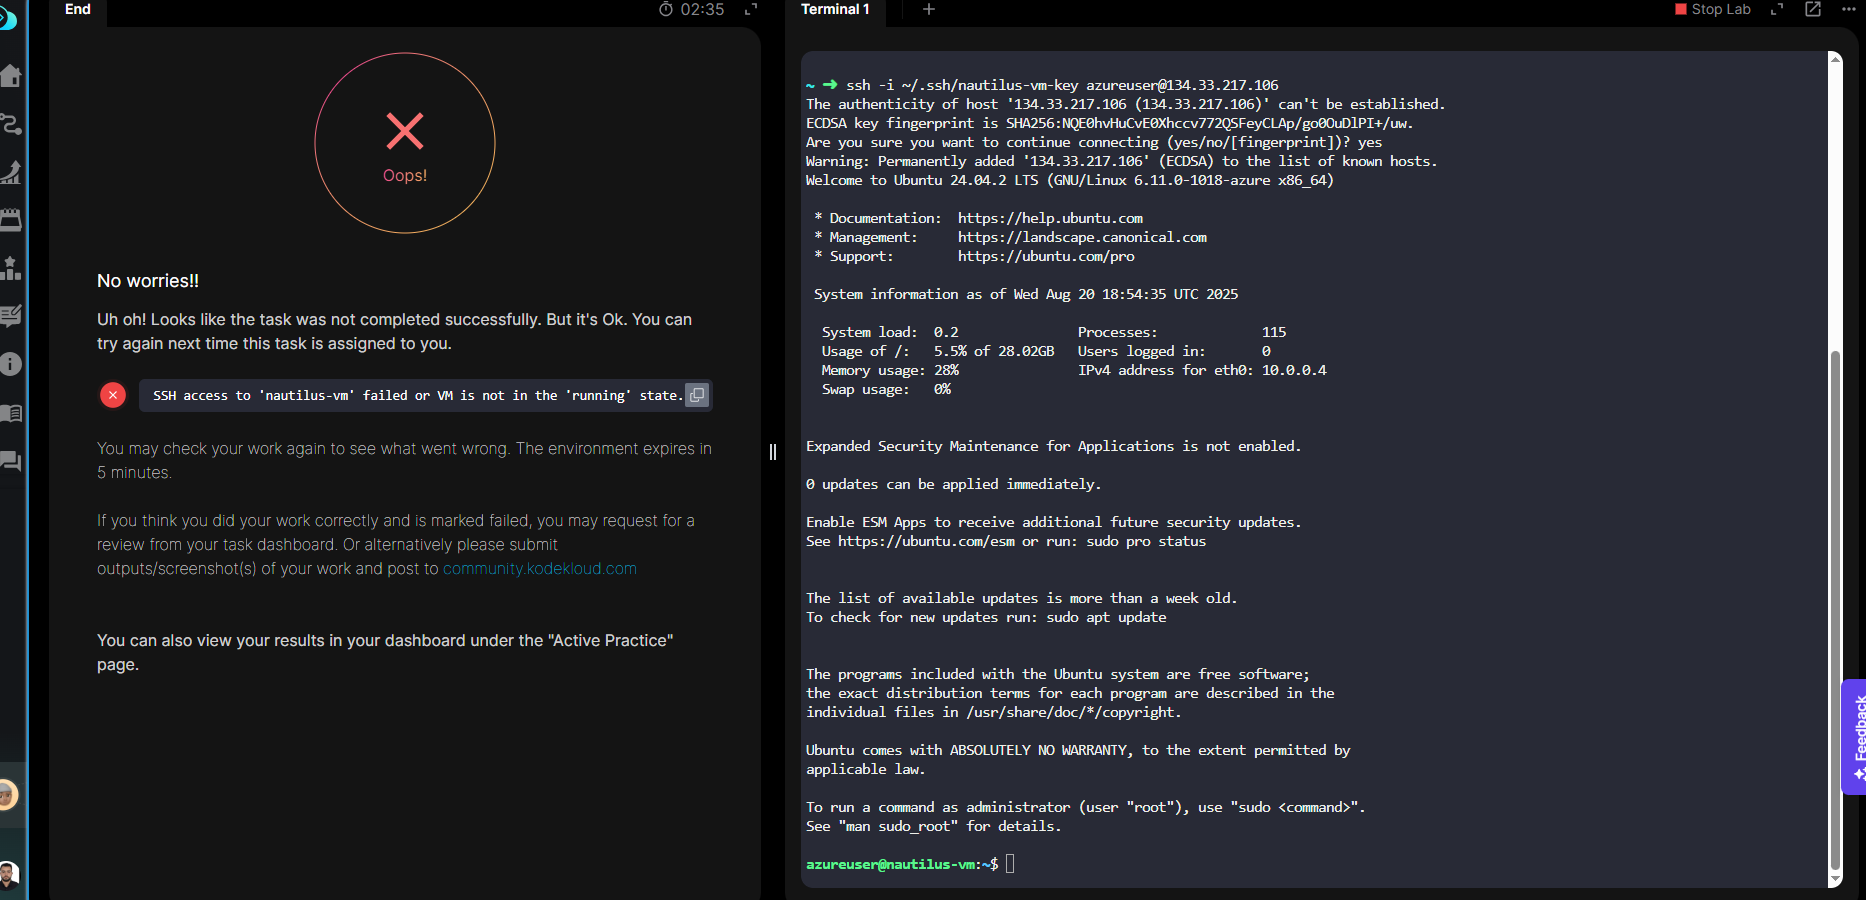The image size is (1866, 900).
Task: Open the note with pencil icon
Action: click(x=11, y=316)
